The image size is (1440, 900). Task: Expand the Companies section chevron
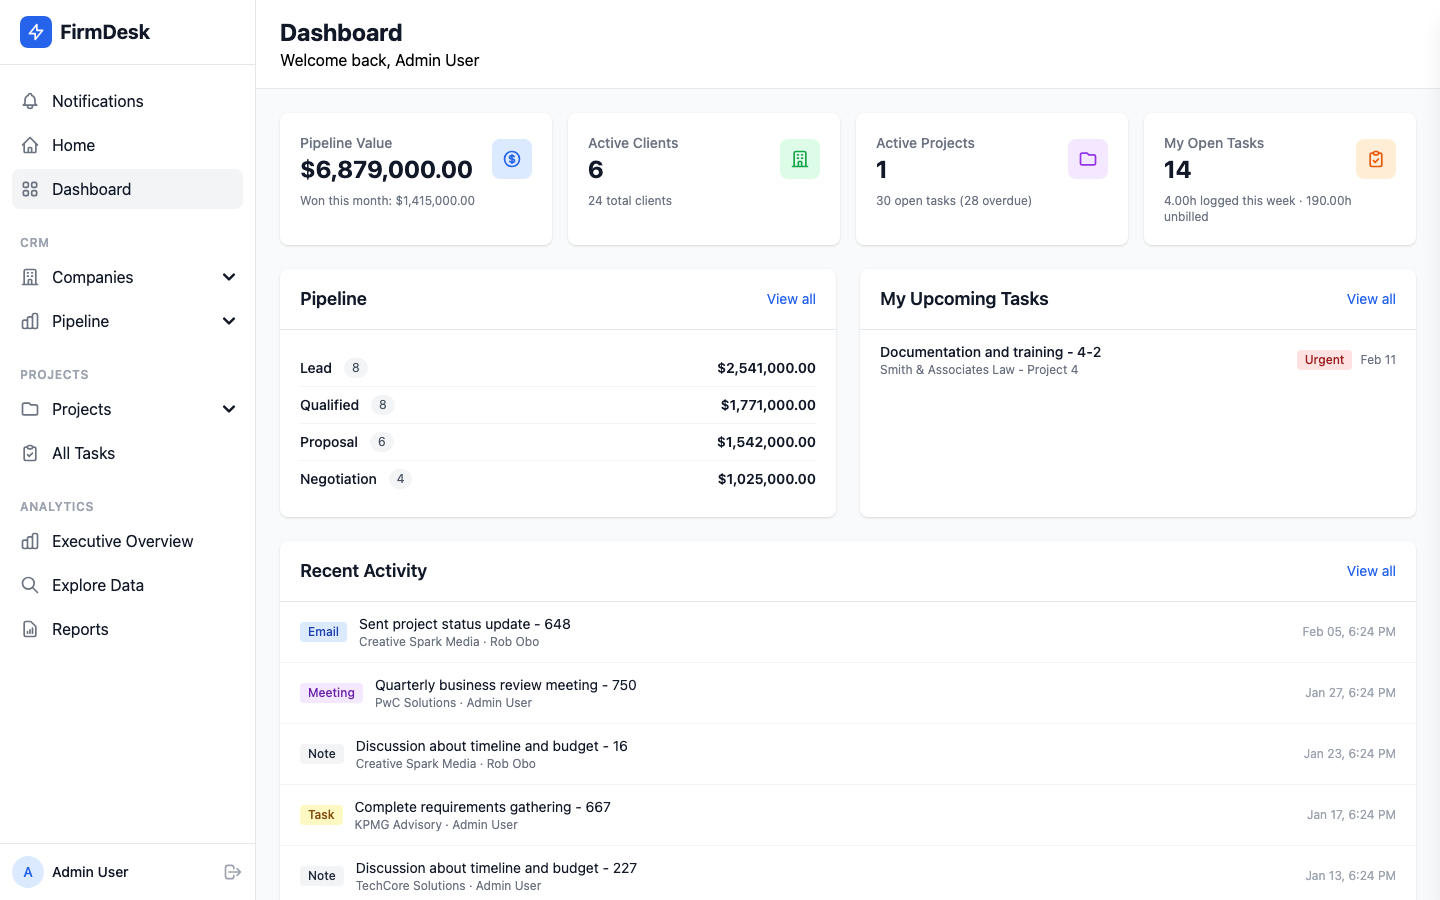[229, 277]
